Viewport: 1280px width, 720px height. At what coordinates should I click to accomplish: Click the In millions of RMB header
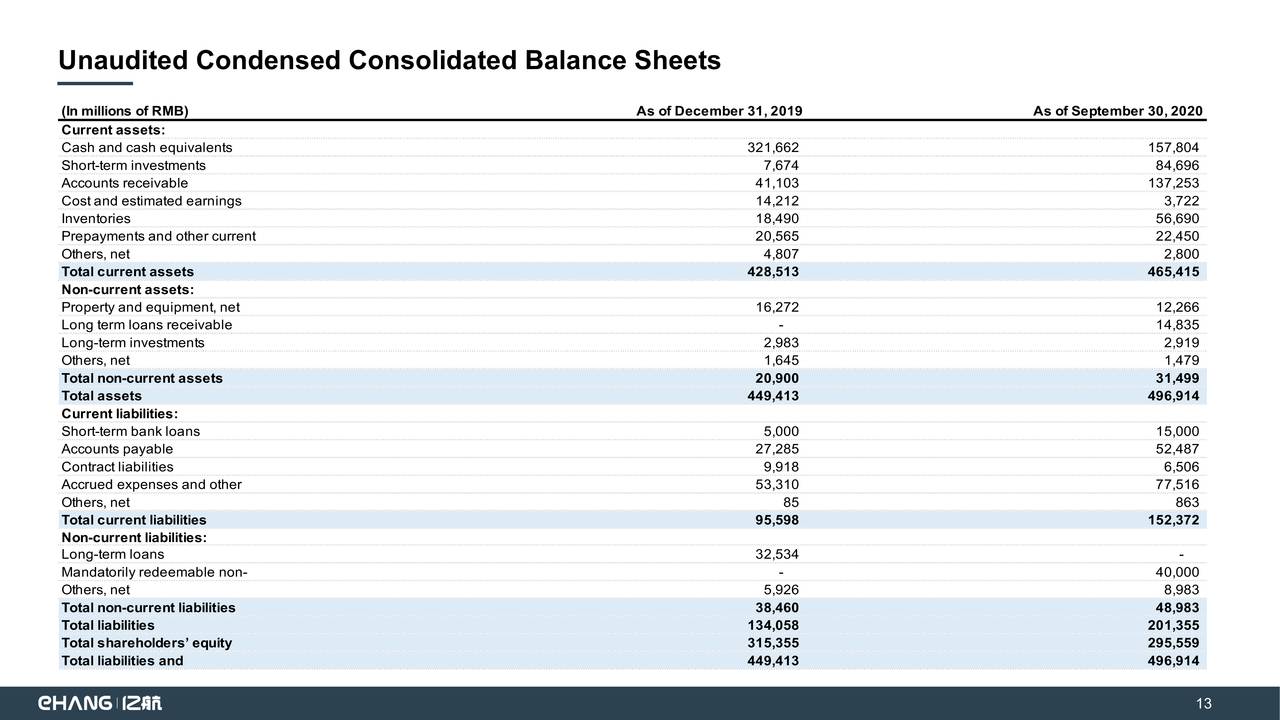[125, 110]
